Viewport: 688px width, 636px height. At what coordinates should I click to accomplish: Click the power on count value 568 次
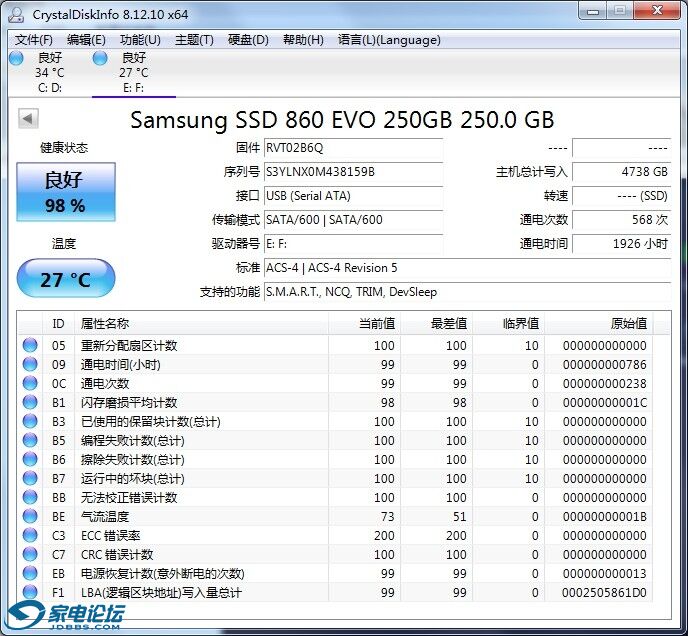point(622,219)
